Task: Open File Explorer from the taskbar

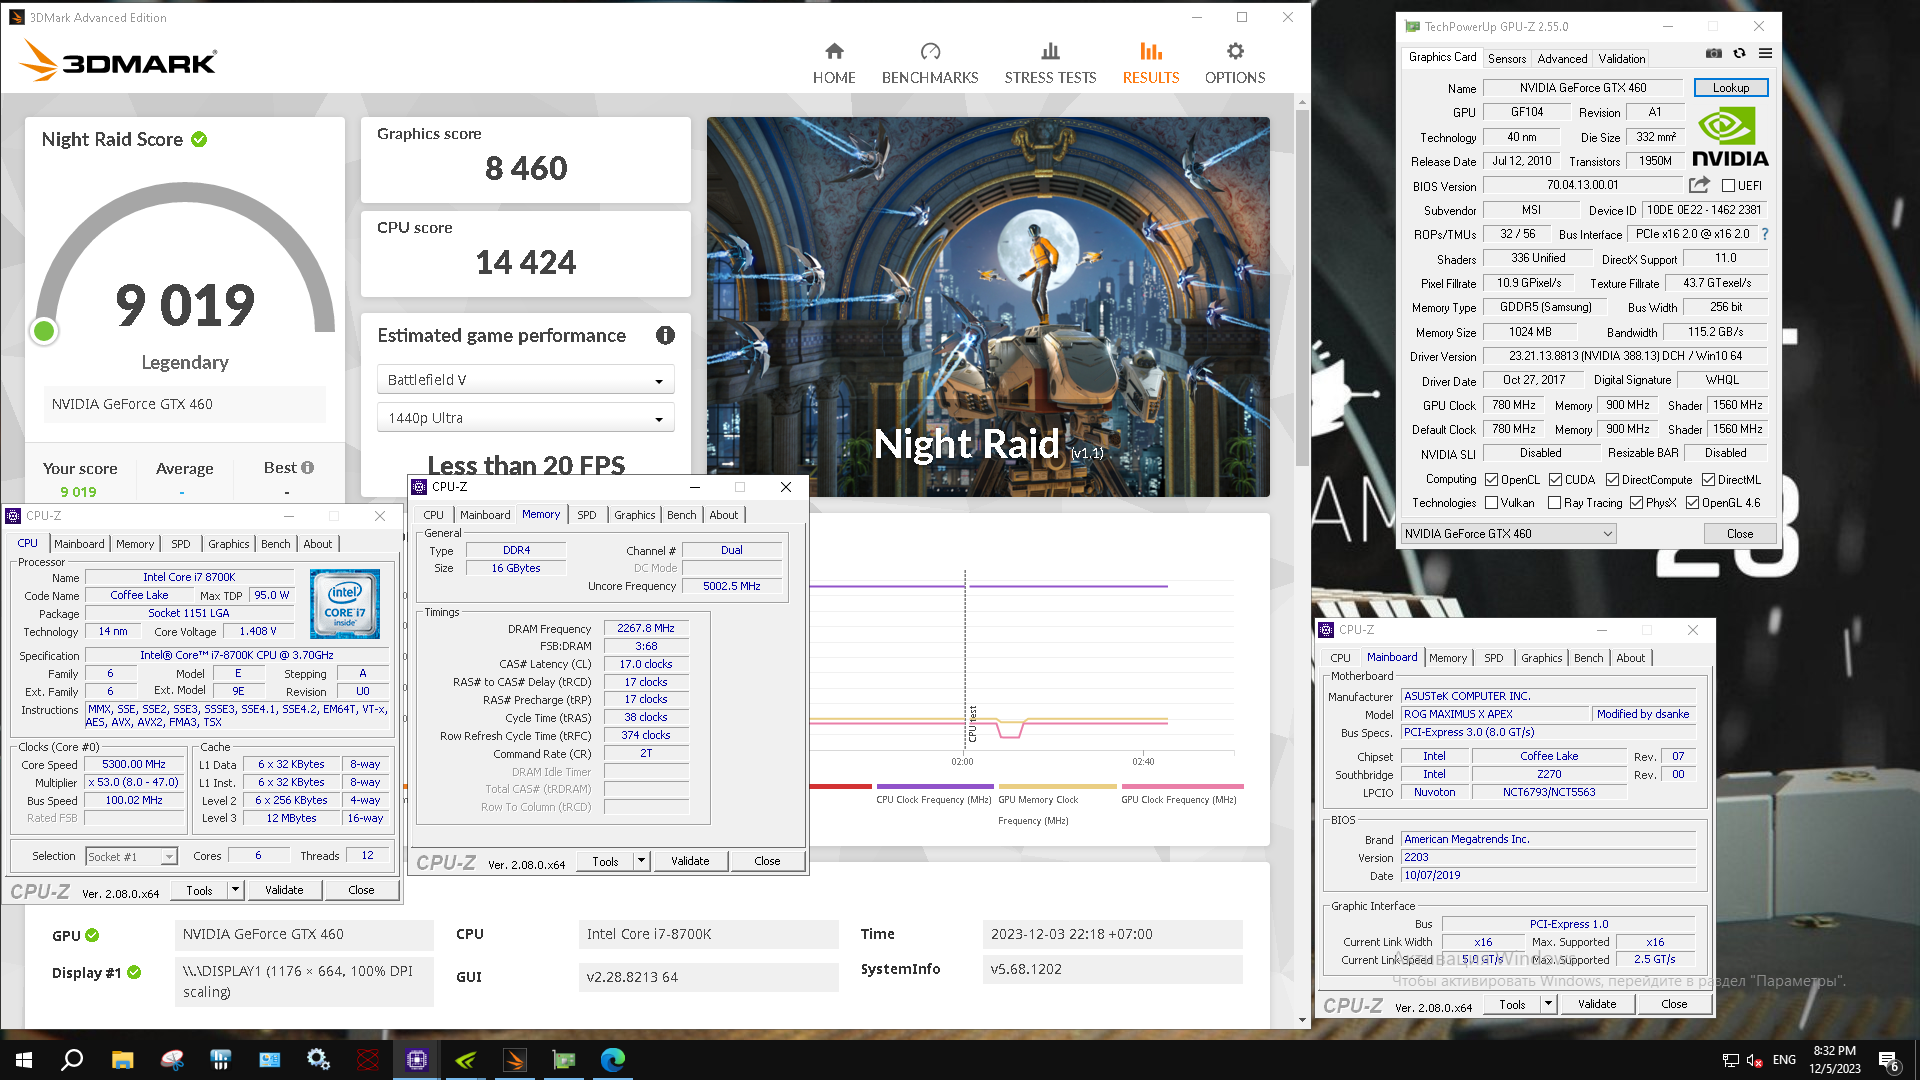Action: pyautogui.click(x=122, y=1060)
